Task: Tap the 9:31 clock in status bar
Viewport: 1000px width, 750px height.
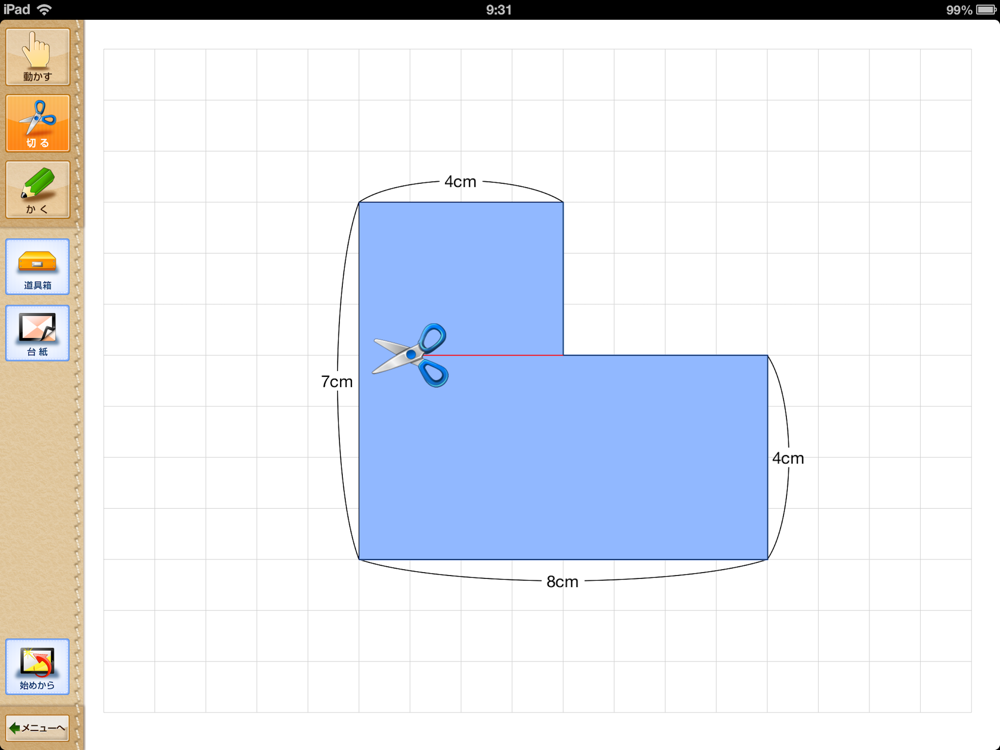Action: (499, 10)
